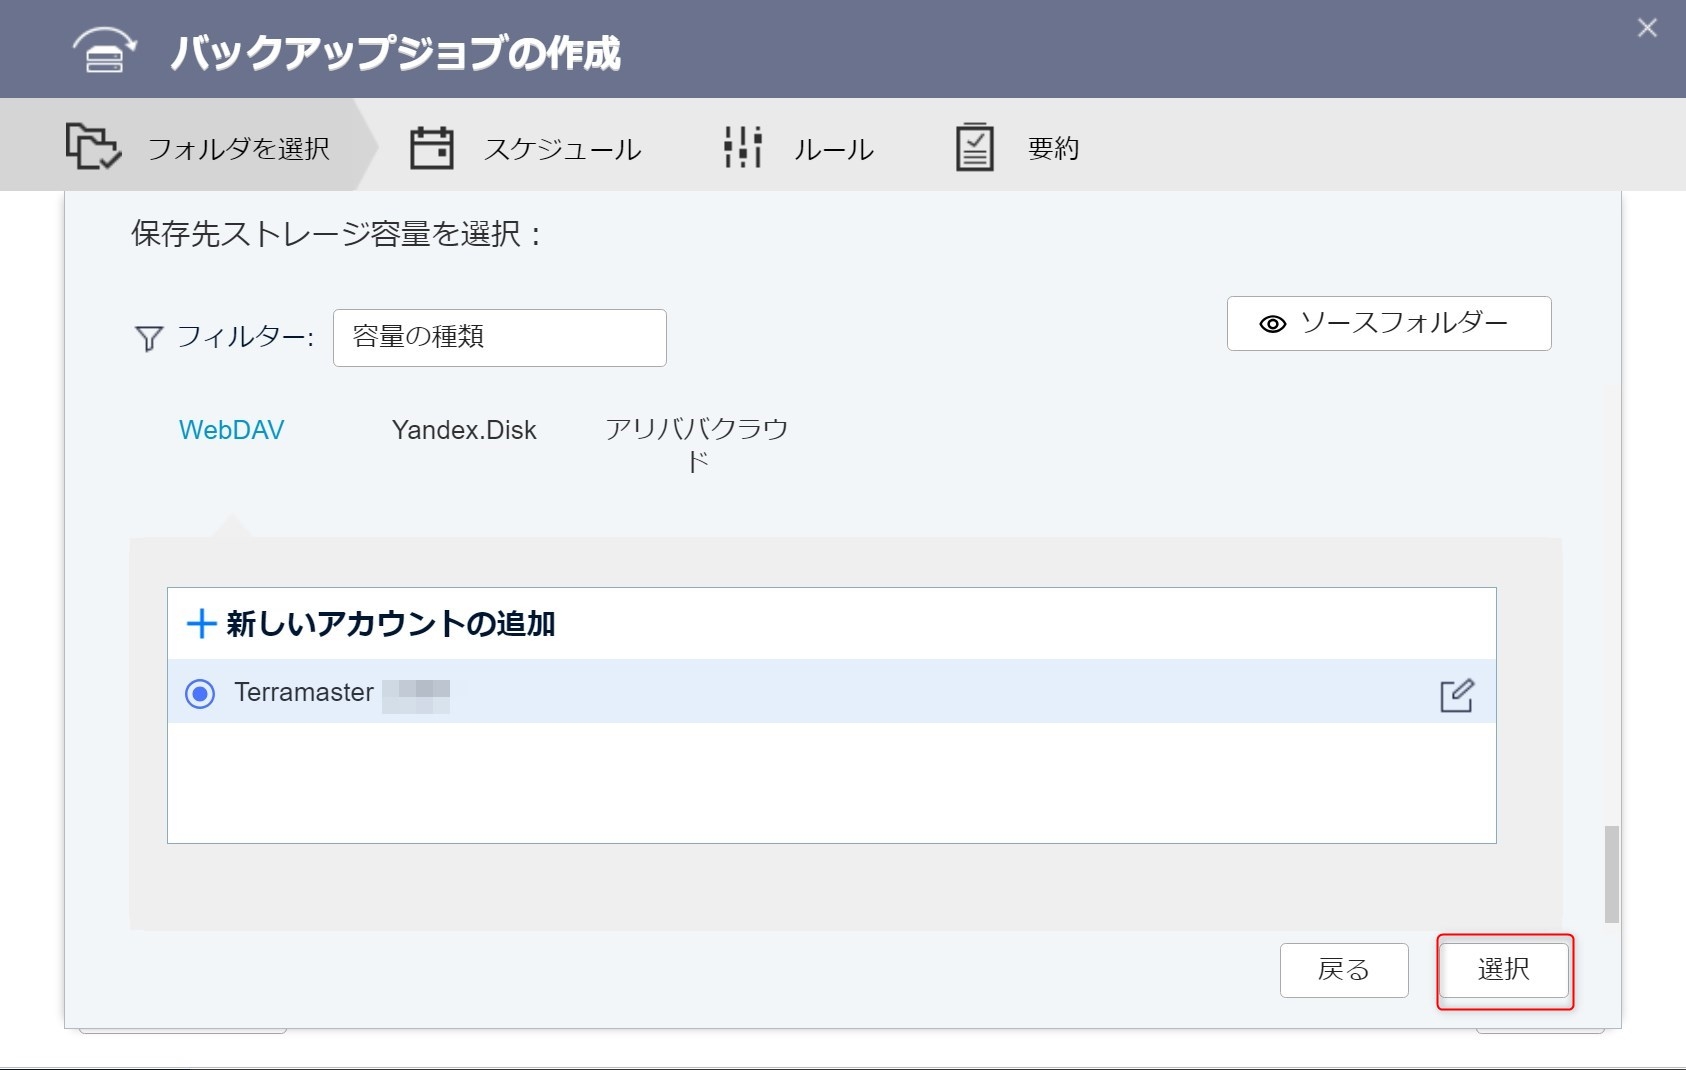Screen dimensions: 1686x1070
Task: Click the schedule calendar icon
Action: (x=431, y=148)
